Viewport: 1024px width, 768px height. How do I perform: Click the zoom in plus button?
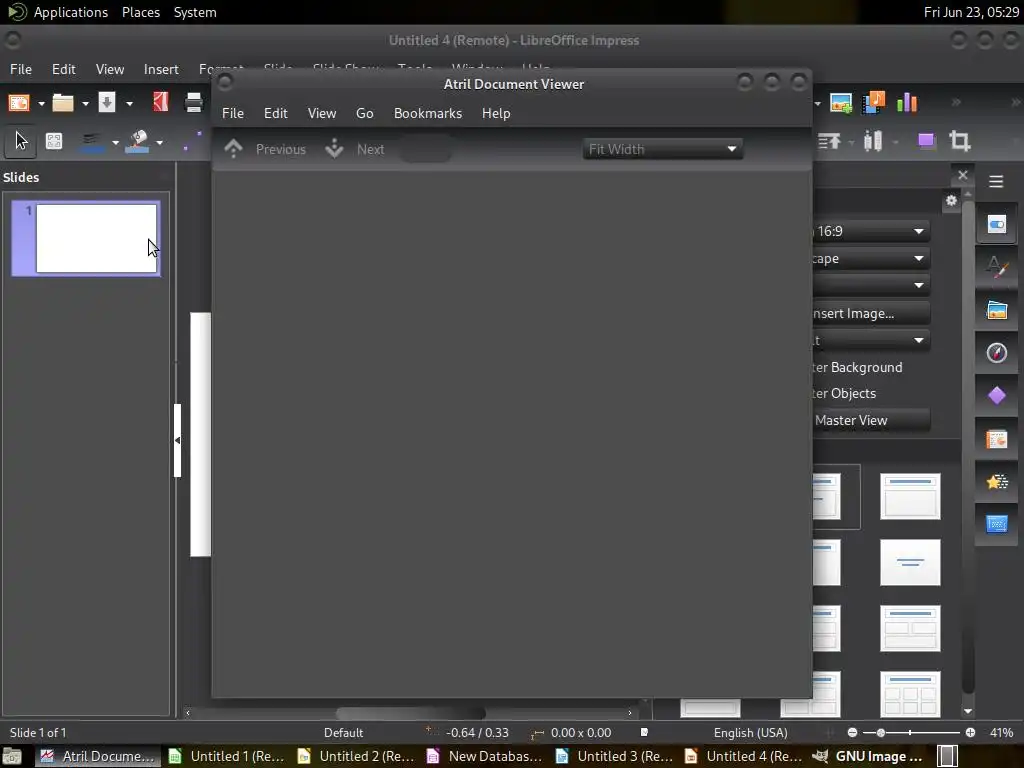click(x=970, y=733)
